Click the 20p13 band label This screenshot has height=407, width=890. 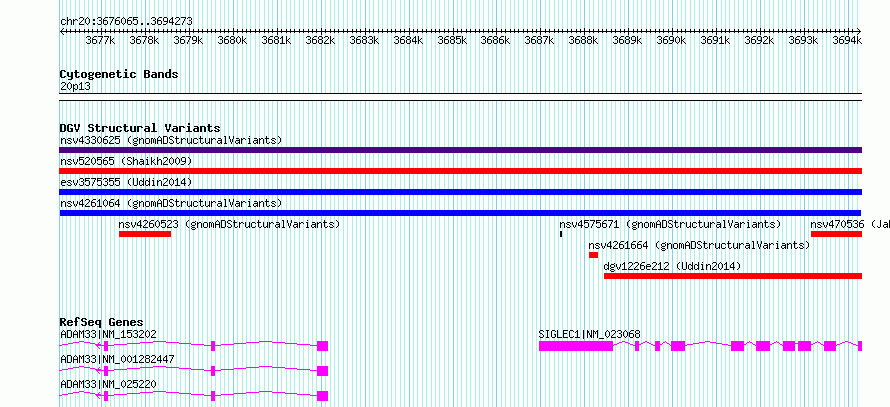[x=75, y=87]
